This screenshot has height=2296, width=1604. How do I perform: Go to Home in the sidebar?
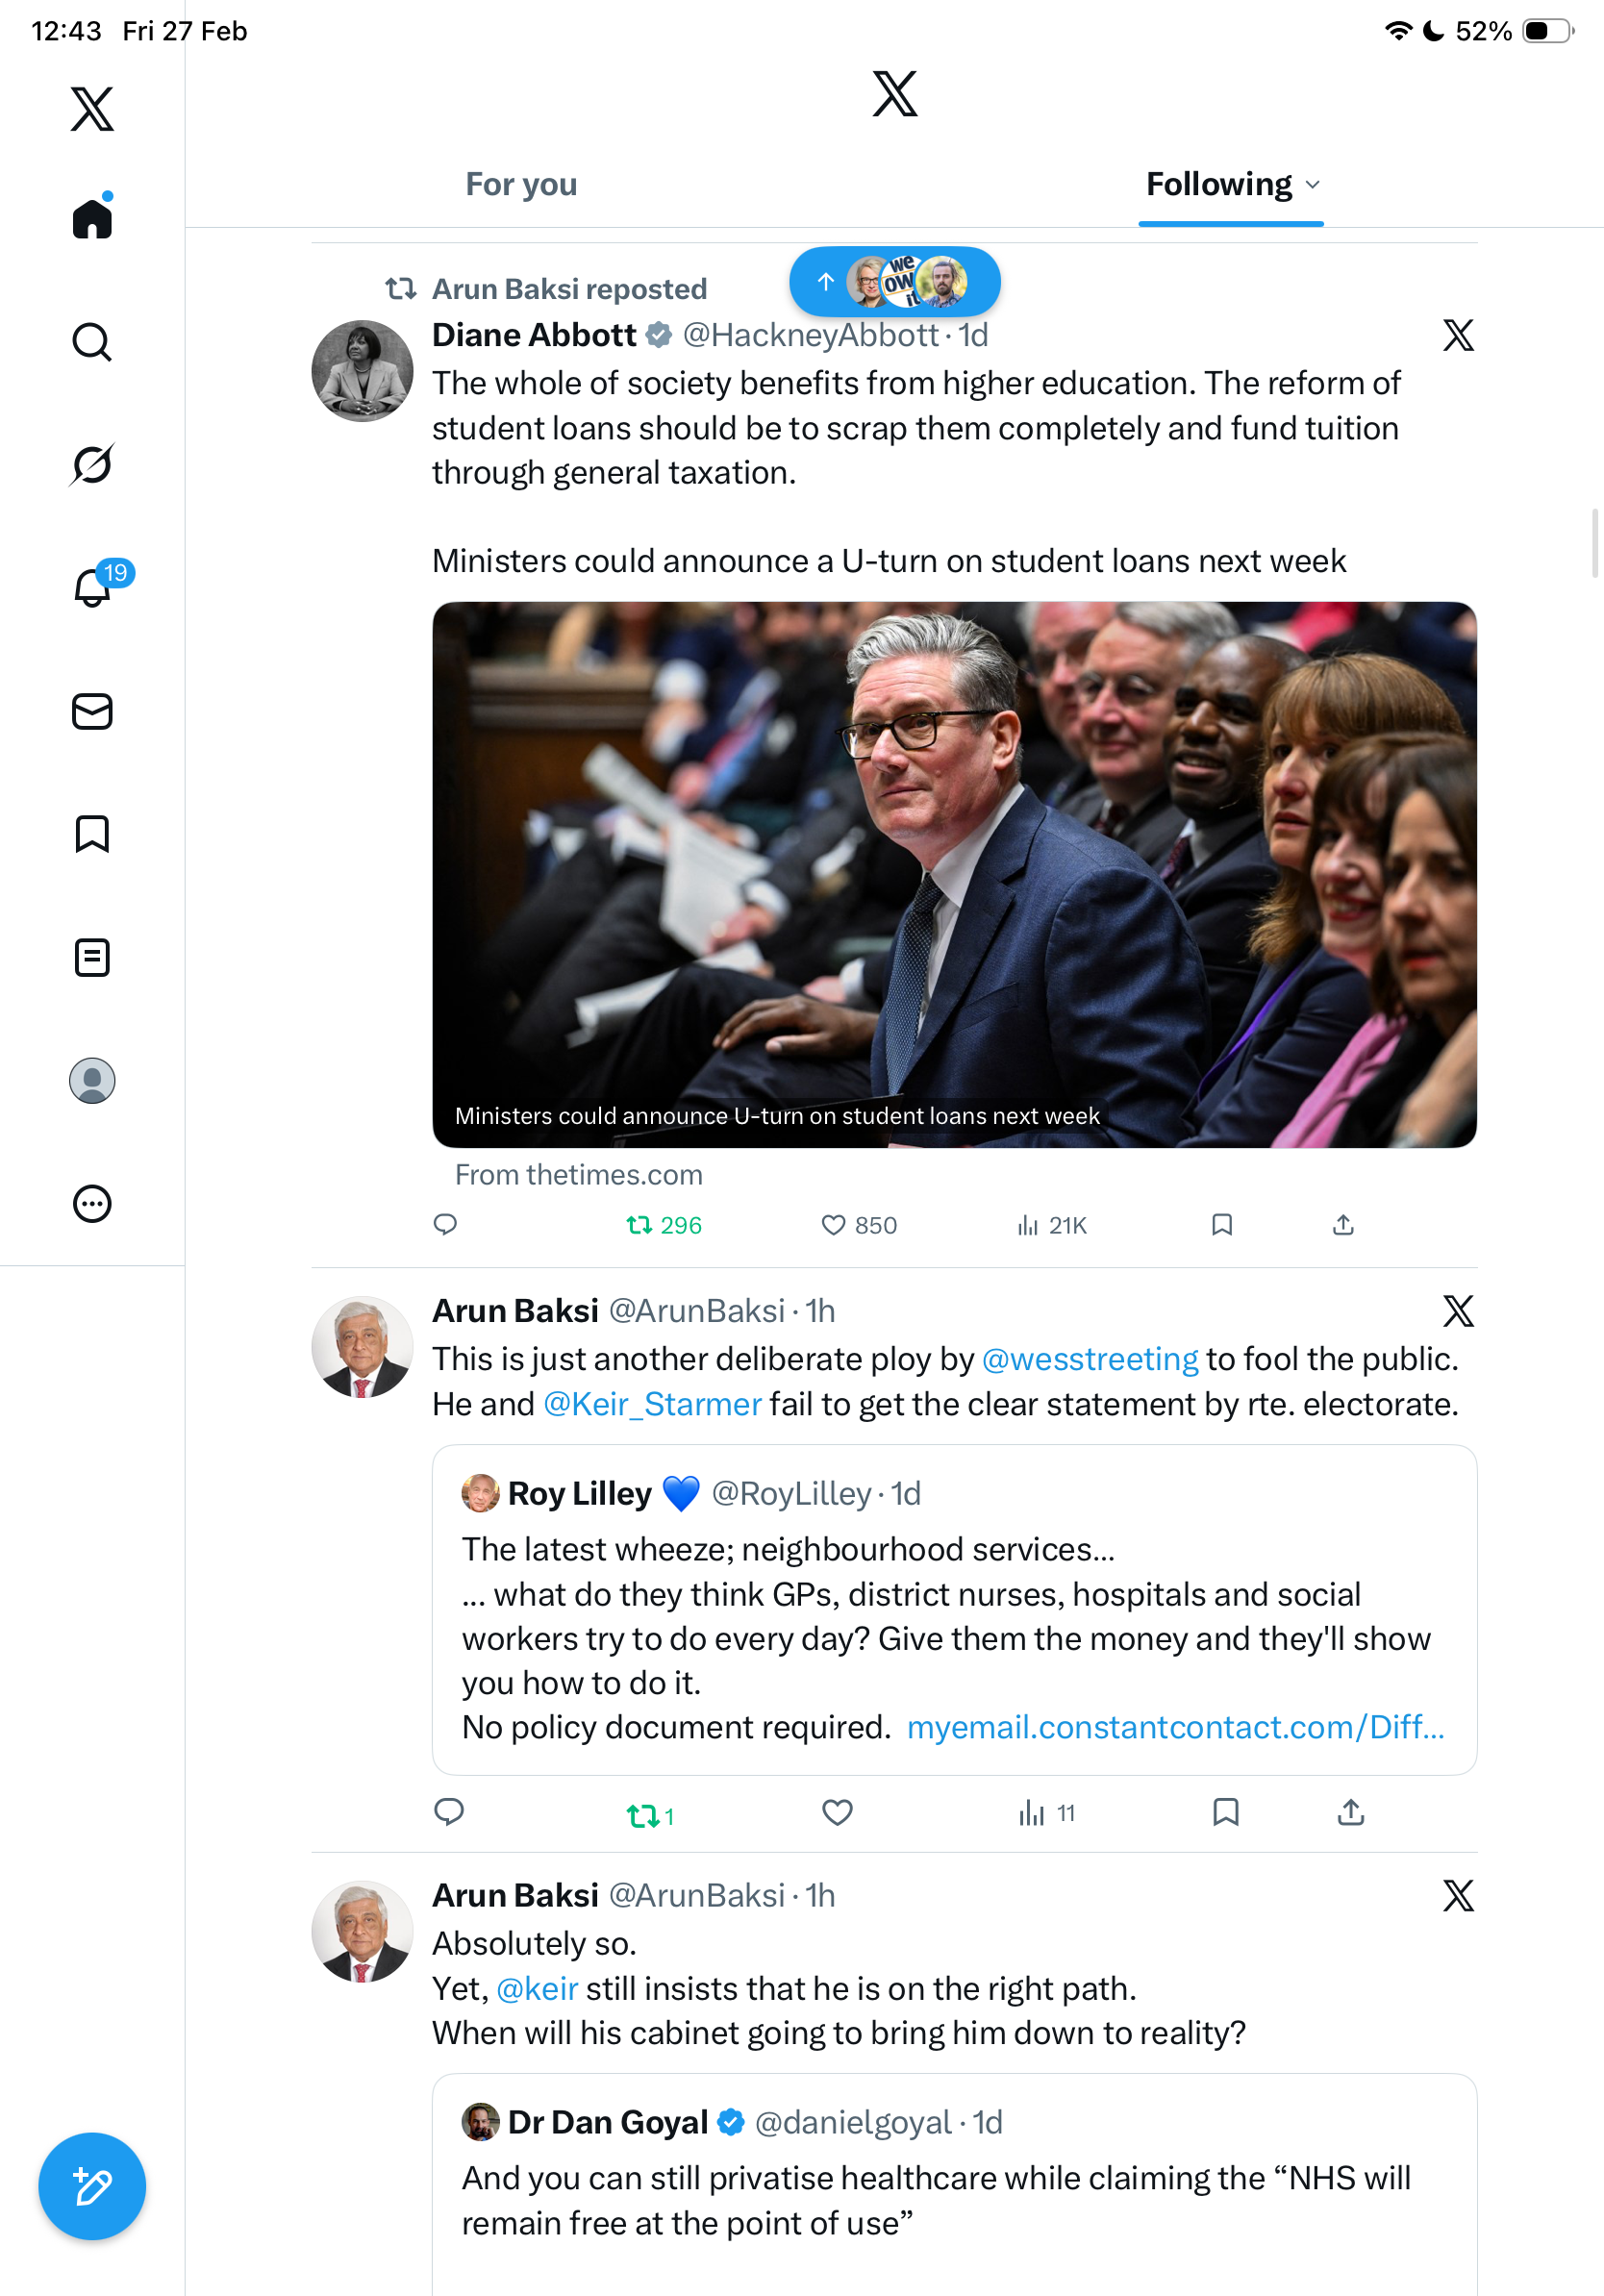(x=92, y=219)
